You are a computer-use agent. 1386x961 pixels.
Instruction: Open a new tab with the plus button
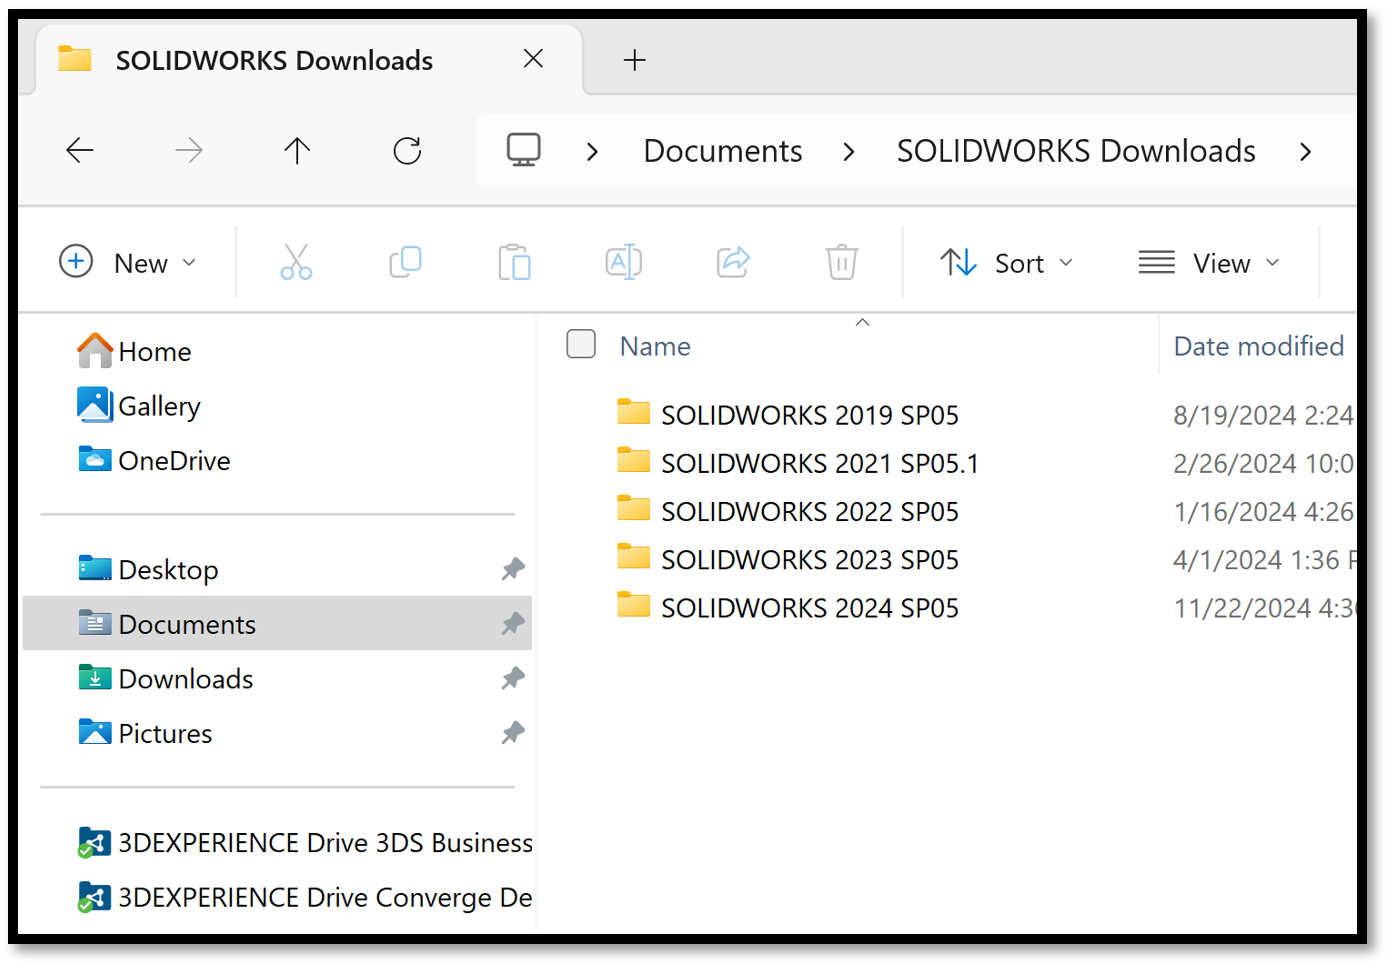[x=634, y=60]
